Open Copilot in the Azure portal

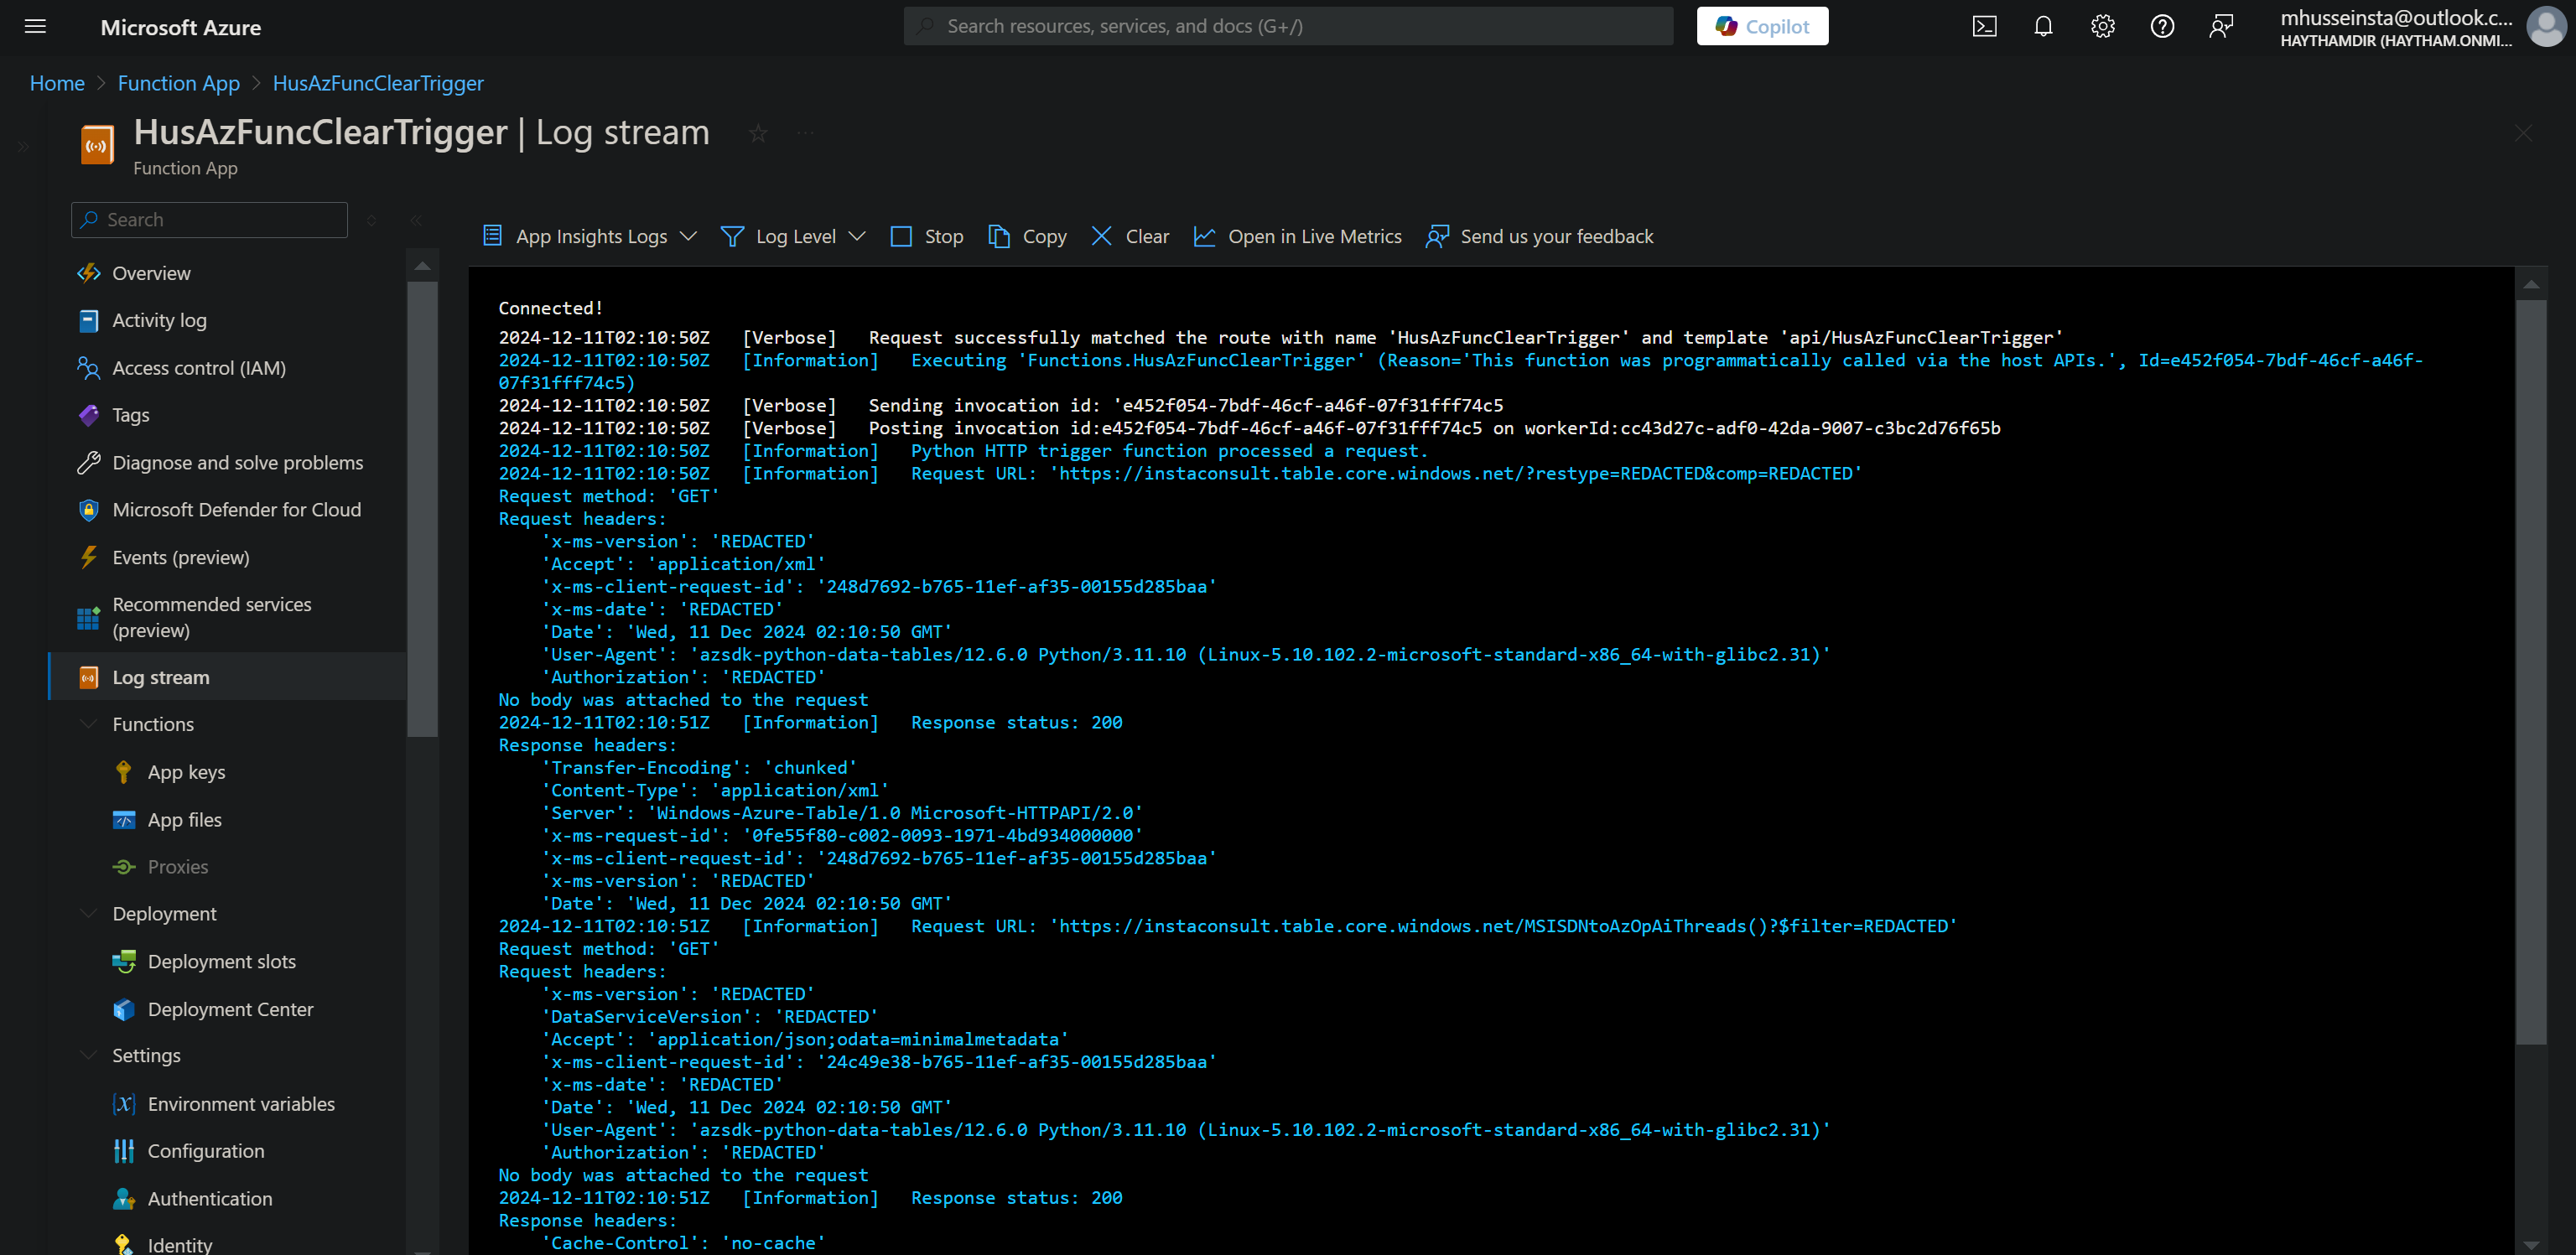tap(1762, 25)
